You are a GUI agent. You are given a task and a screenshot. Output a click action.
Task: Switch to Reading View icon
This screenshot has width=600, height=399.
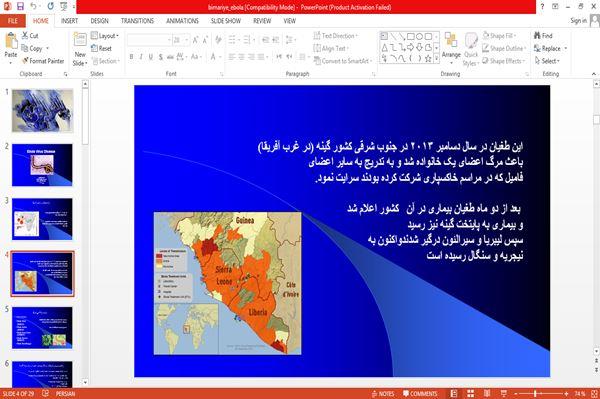487,394
